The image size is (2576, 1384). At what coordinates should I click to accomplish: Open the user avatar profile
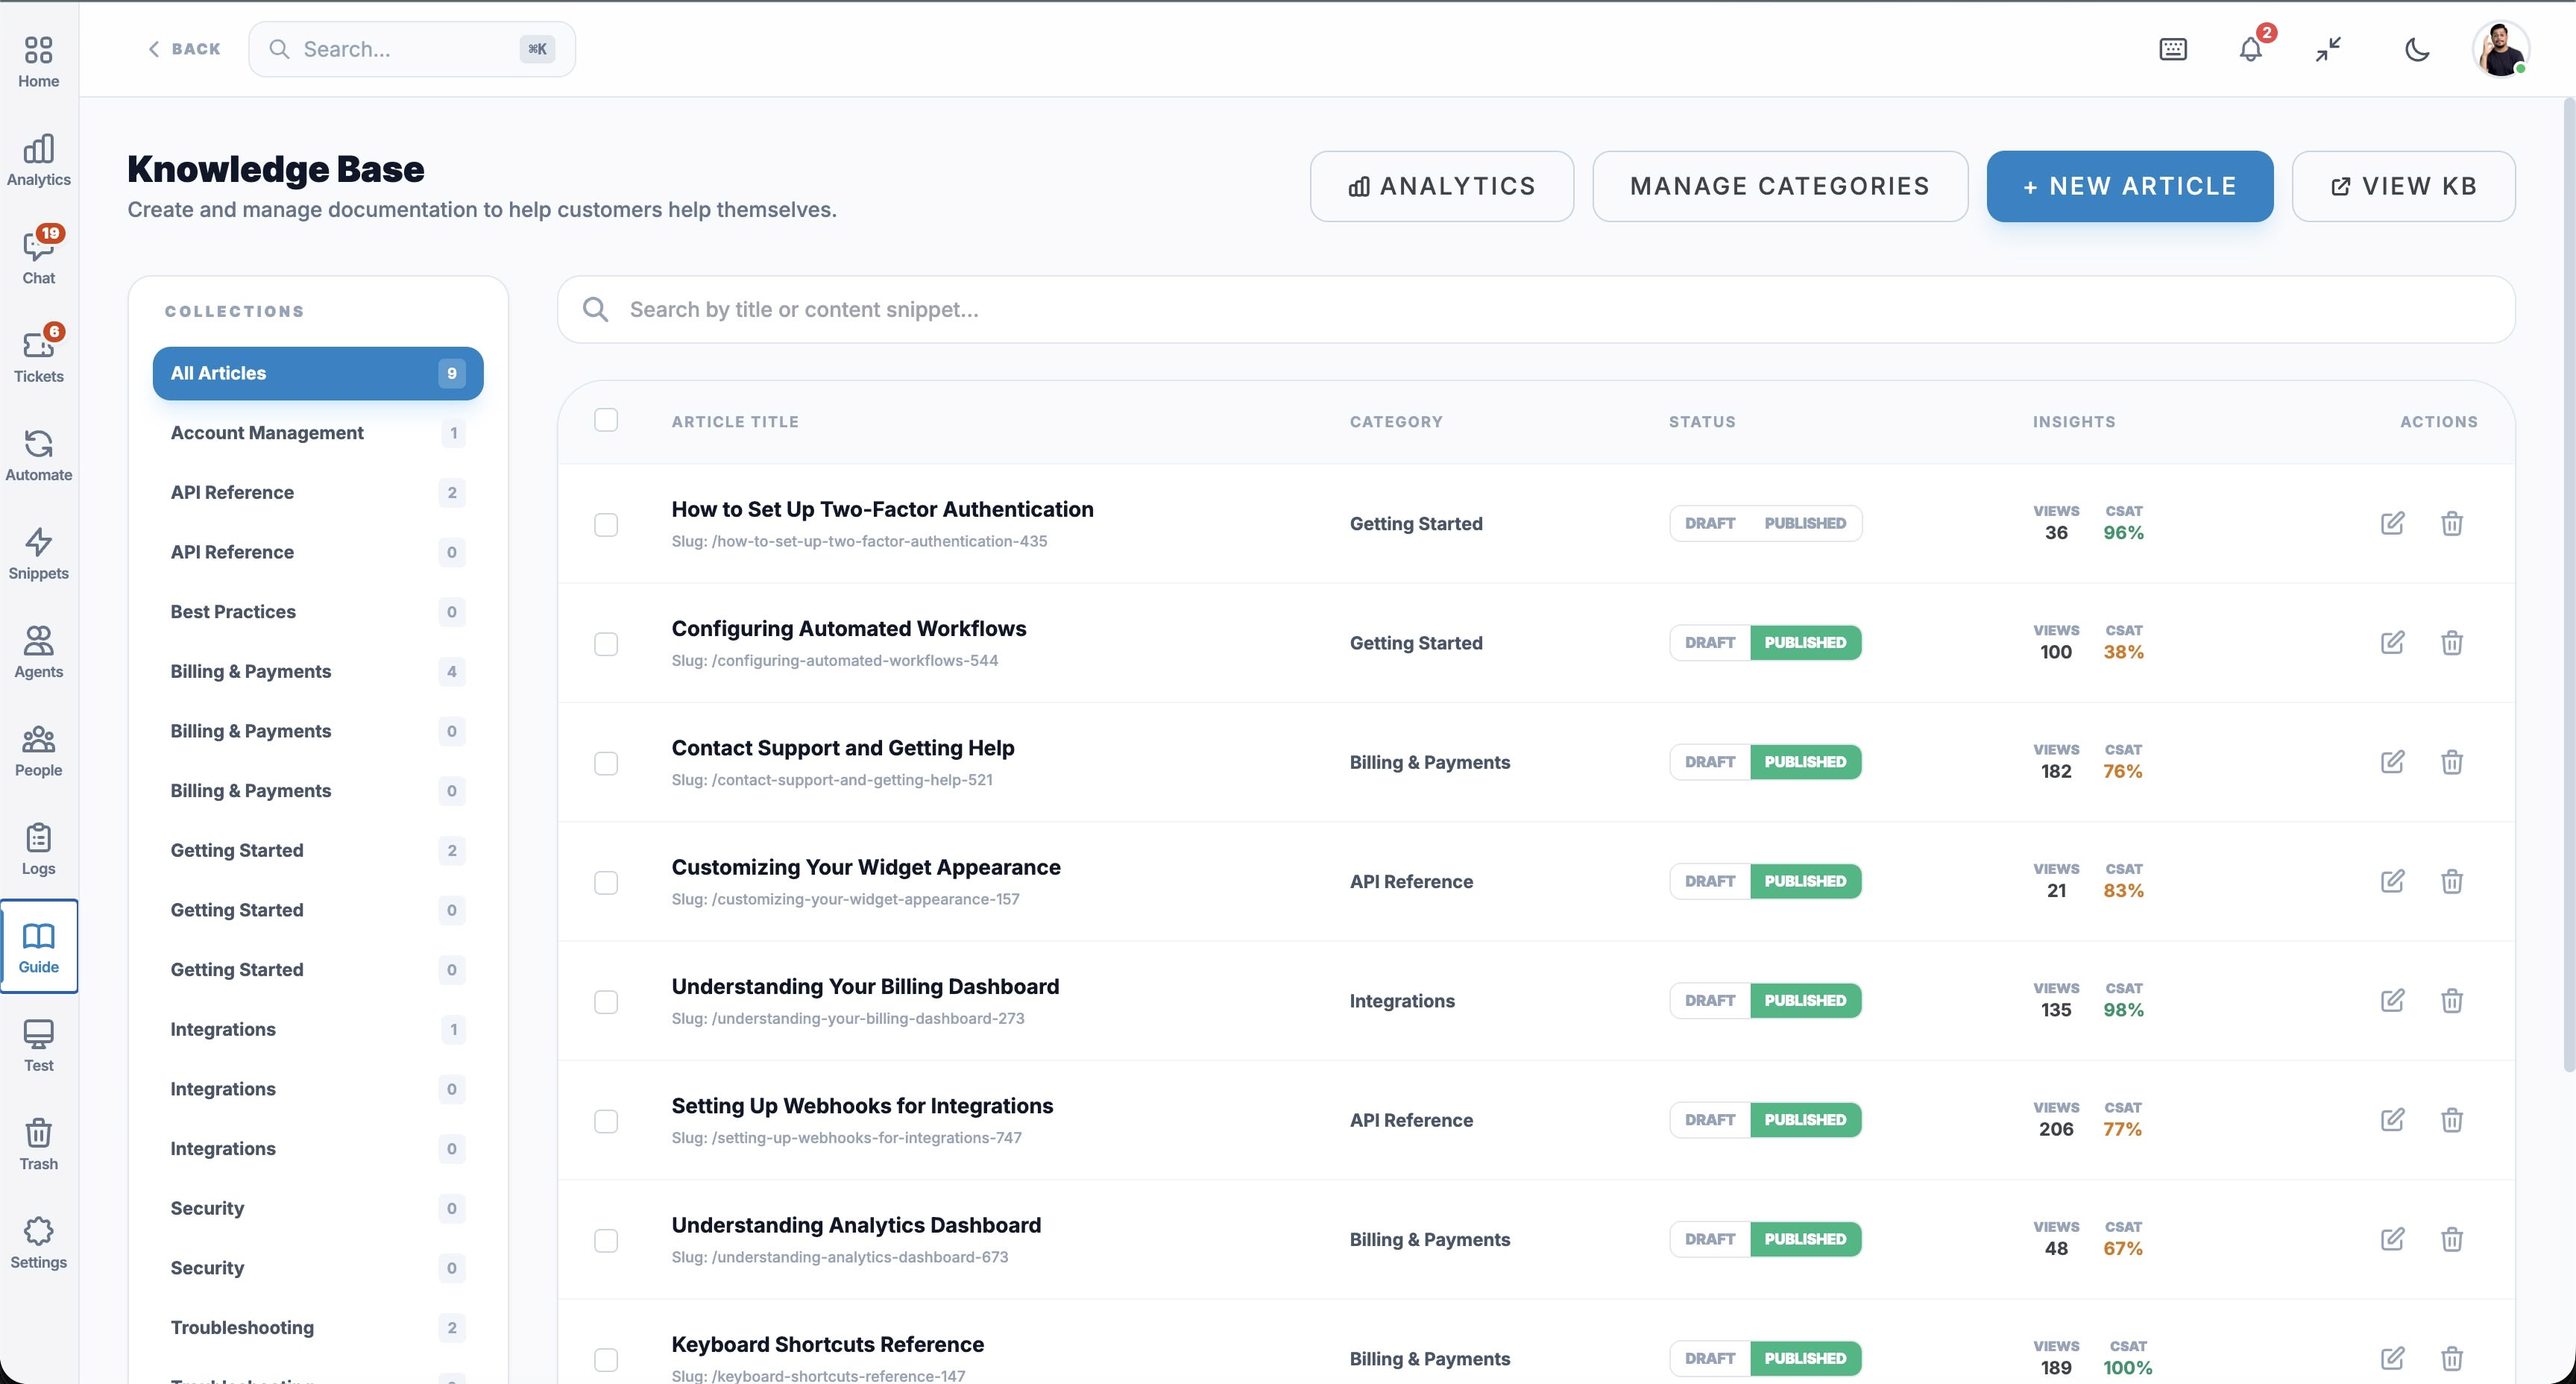(x=2500, y=49)
